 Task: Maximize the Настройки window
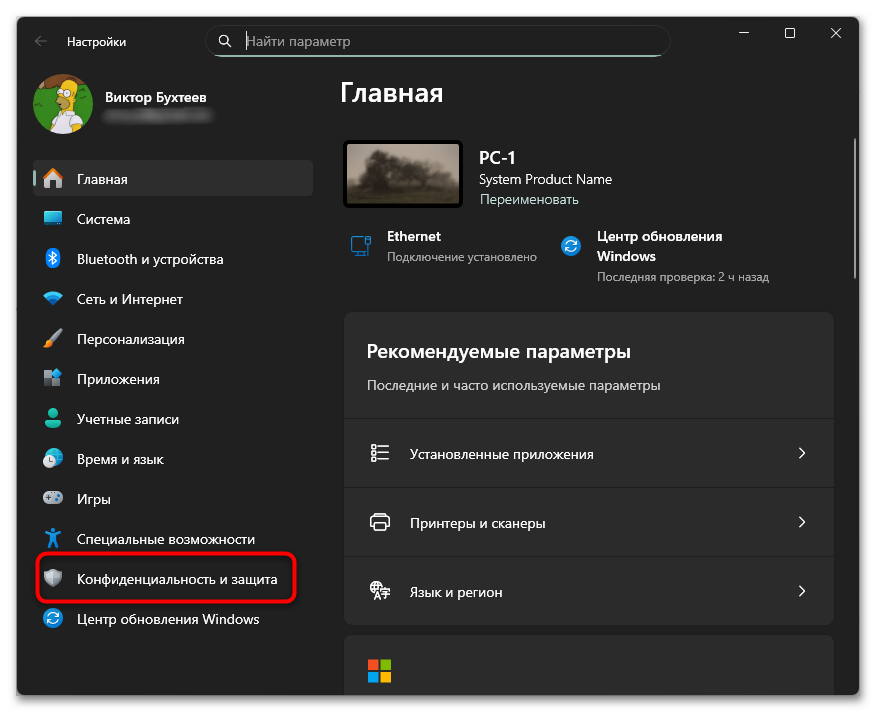pyautogui.click(x=790, y=33)
